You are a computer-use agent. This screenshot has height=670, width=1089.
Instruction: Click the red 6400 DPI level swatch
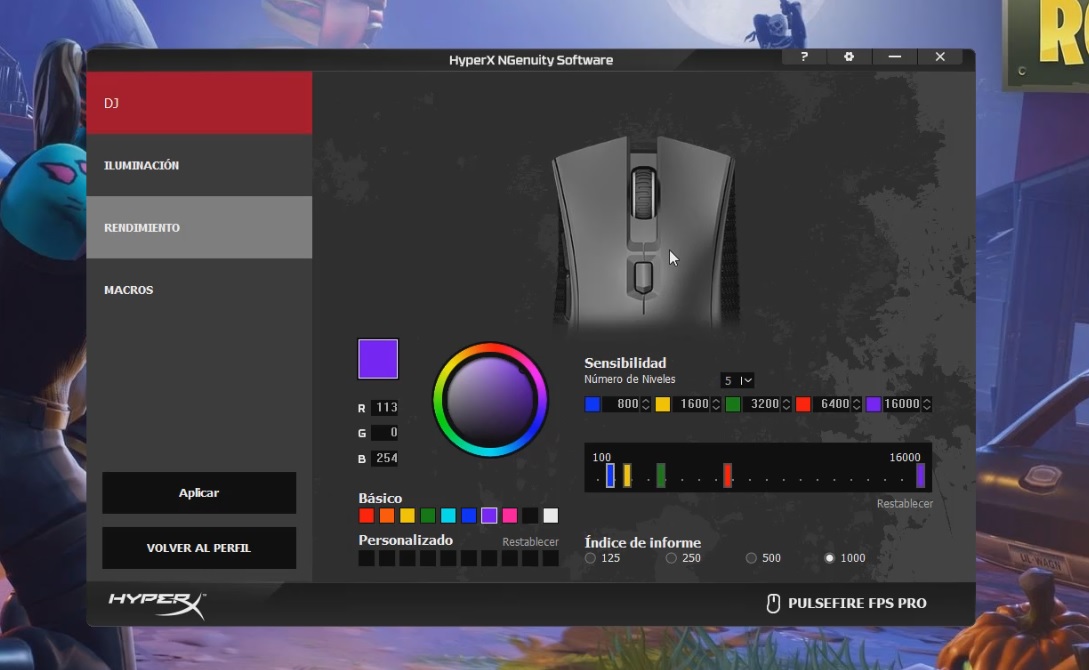click(802, 403)
